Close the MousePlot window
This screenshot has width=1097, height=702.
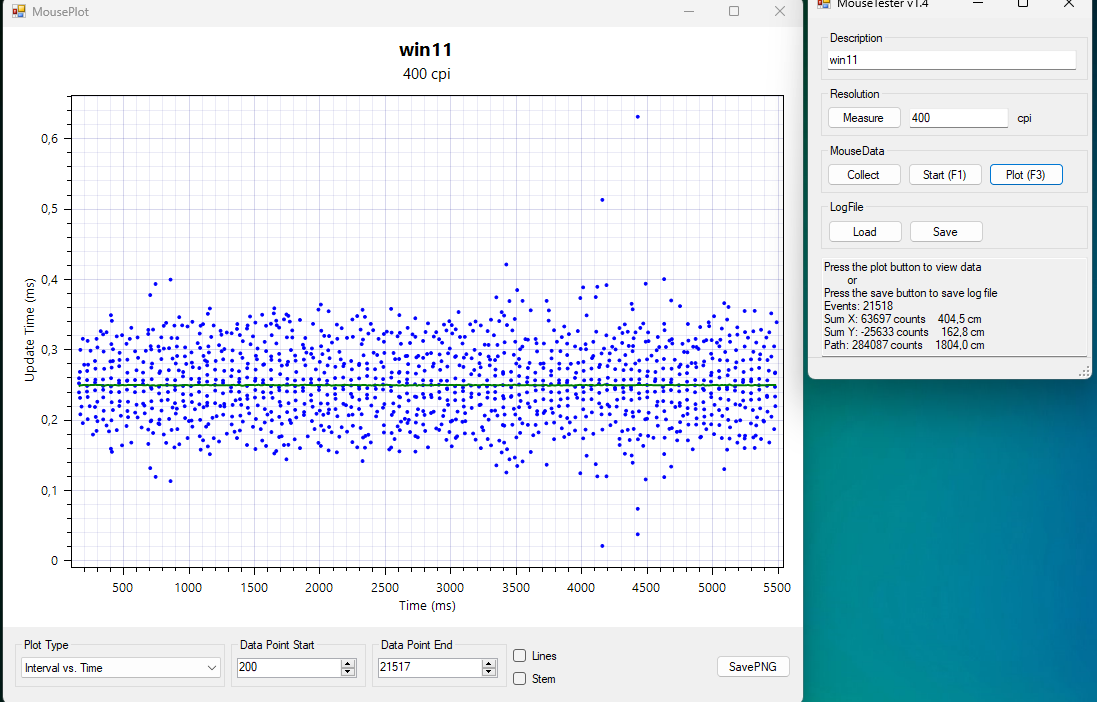[x=780, y=11]
